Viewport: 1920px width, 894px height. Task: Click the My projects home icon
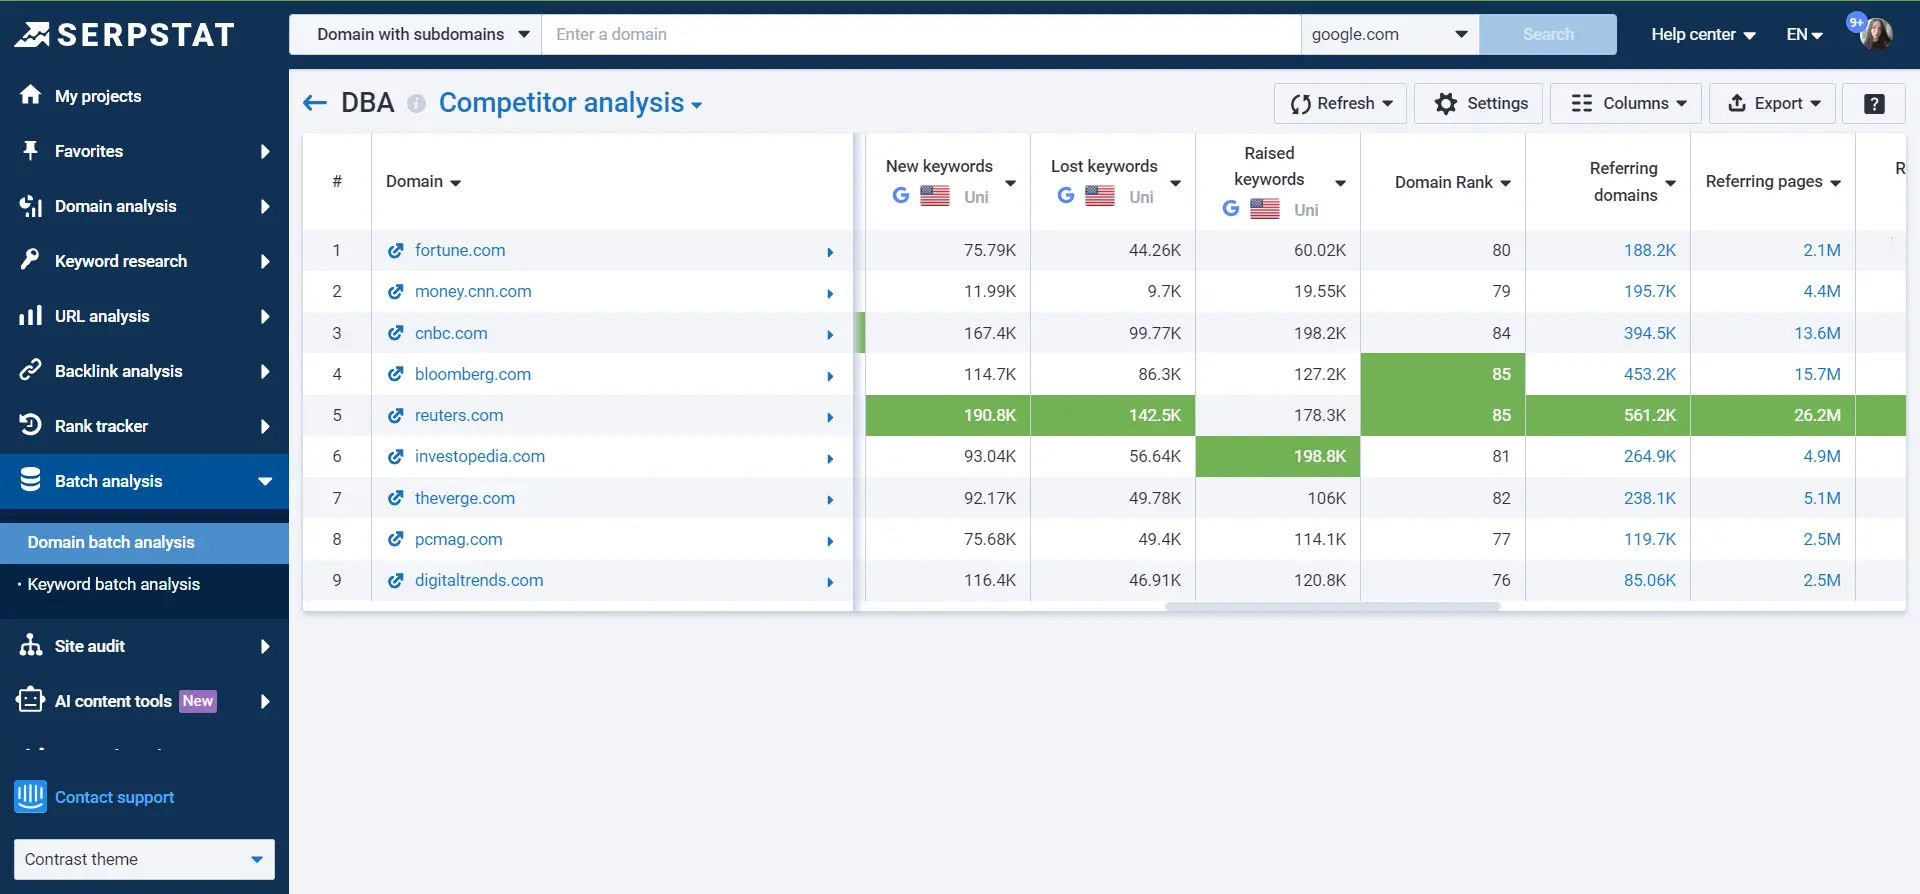coord(31,95)
